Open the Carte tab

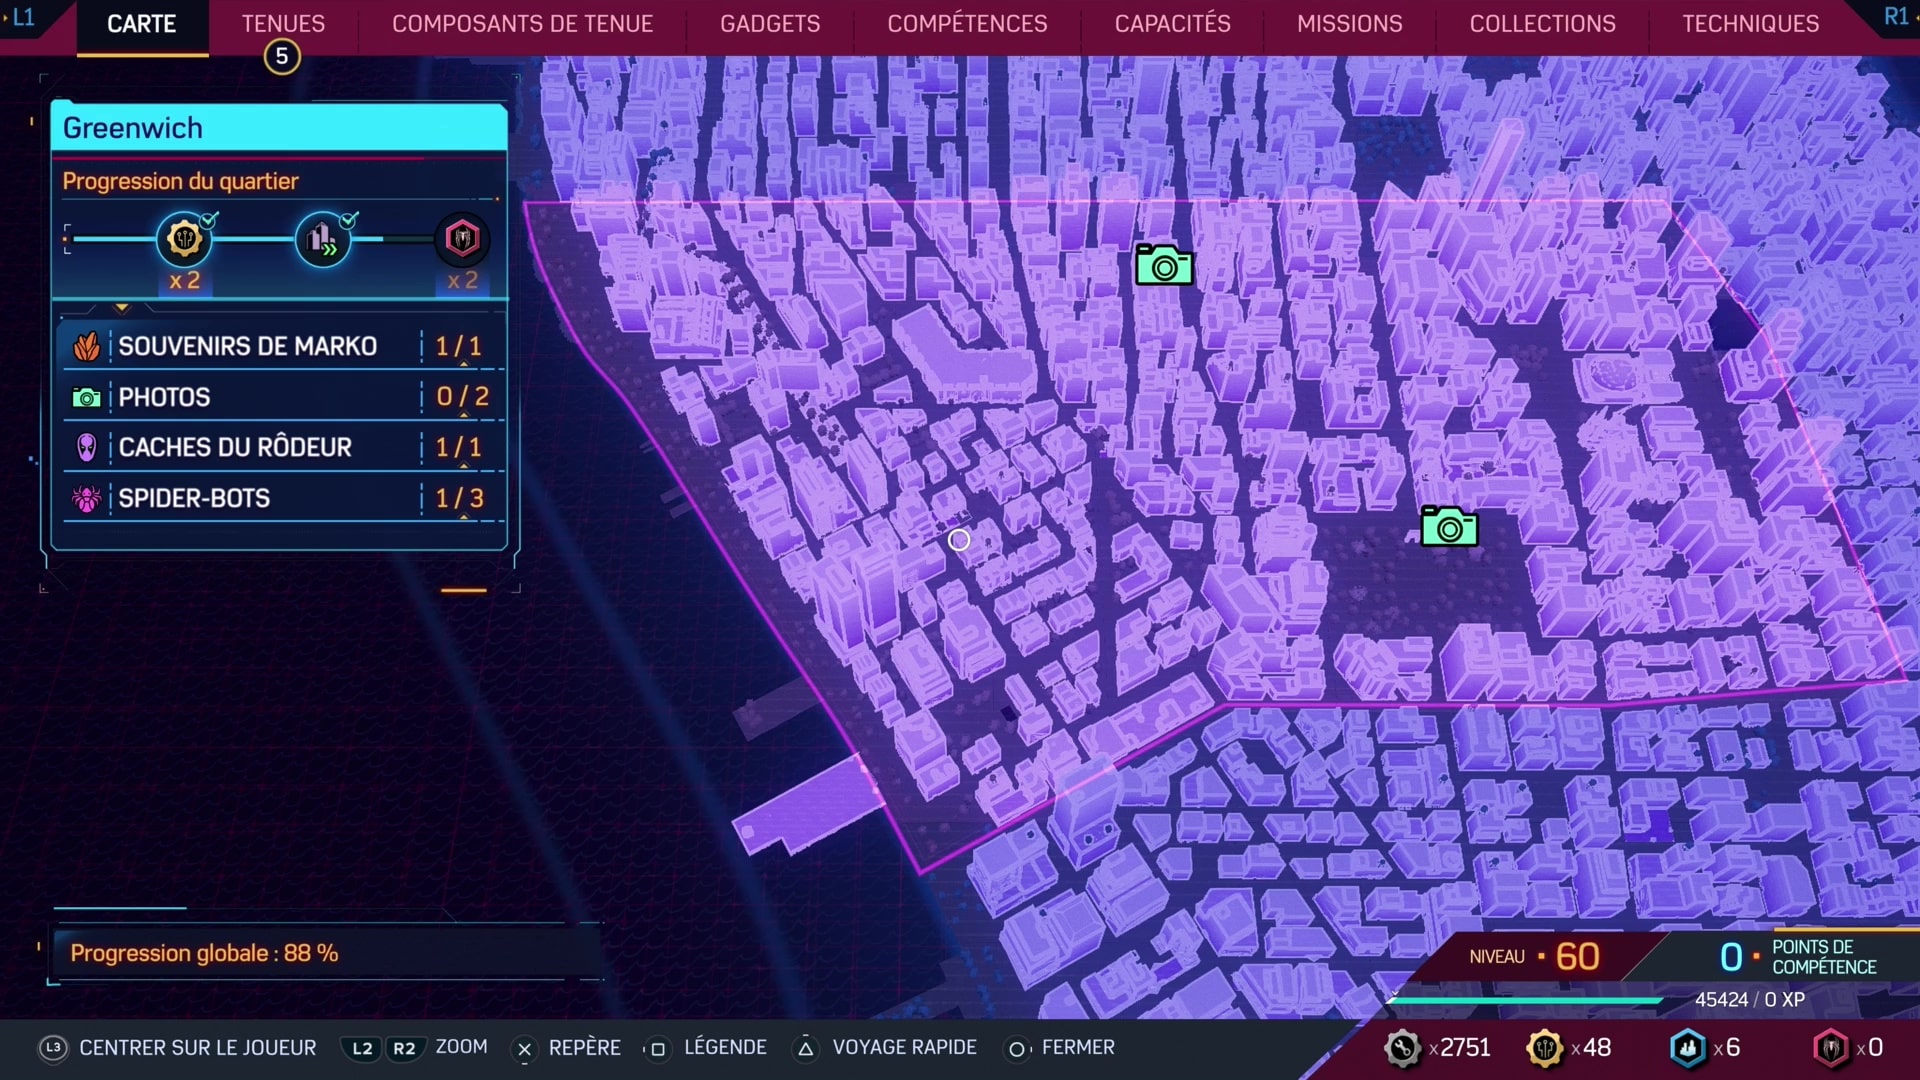point(142,24)
